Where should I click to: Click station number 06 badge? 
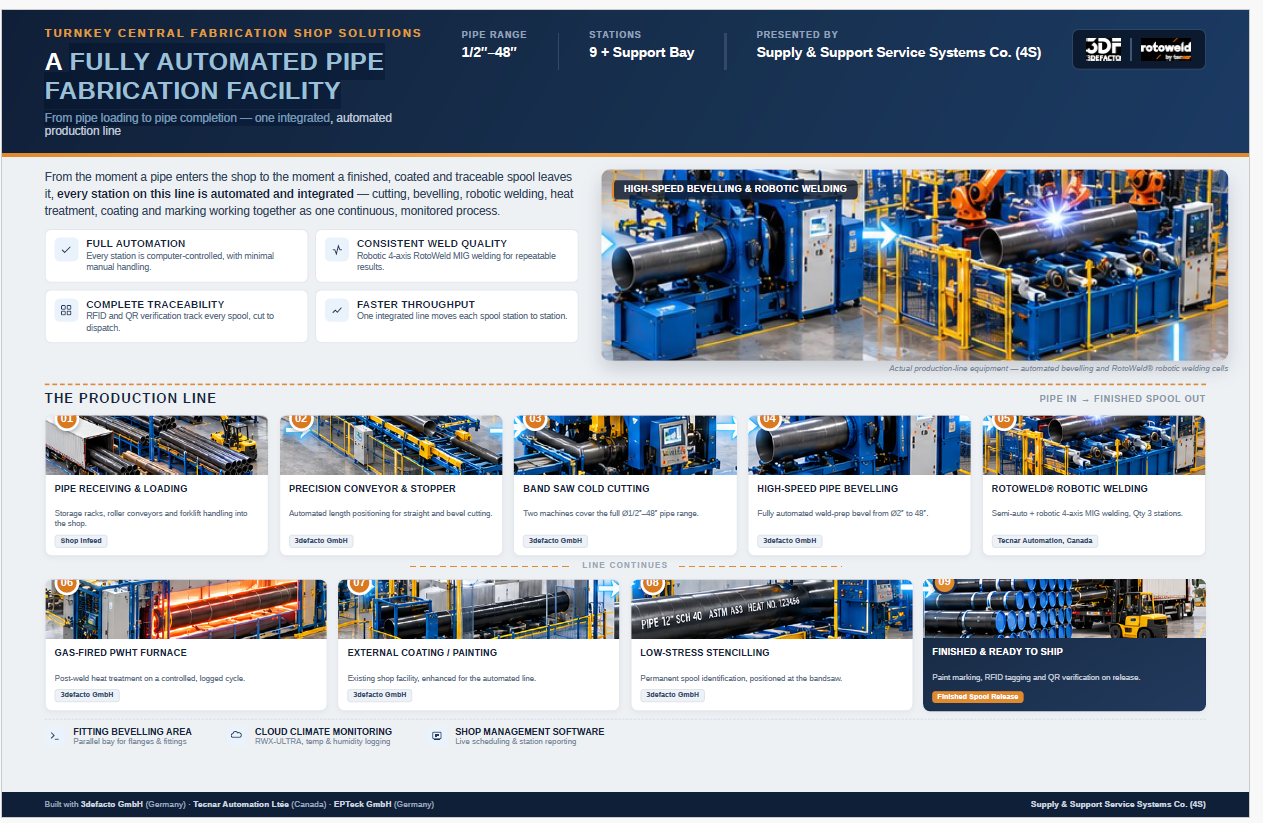[x=66, y=583]
